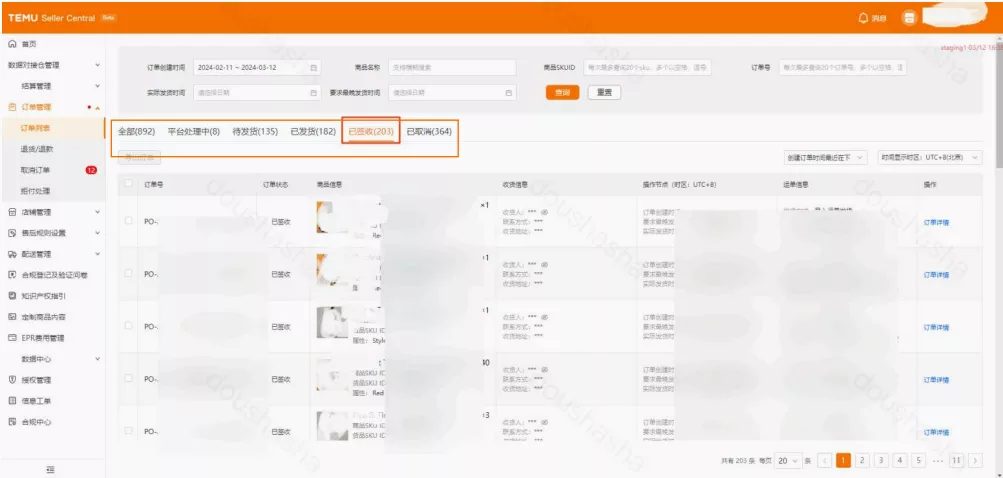Screen dimensions: 1003x478
Task: Click calendar icon in 订单创建时间 date field
Action: (x=314, y=67)
